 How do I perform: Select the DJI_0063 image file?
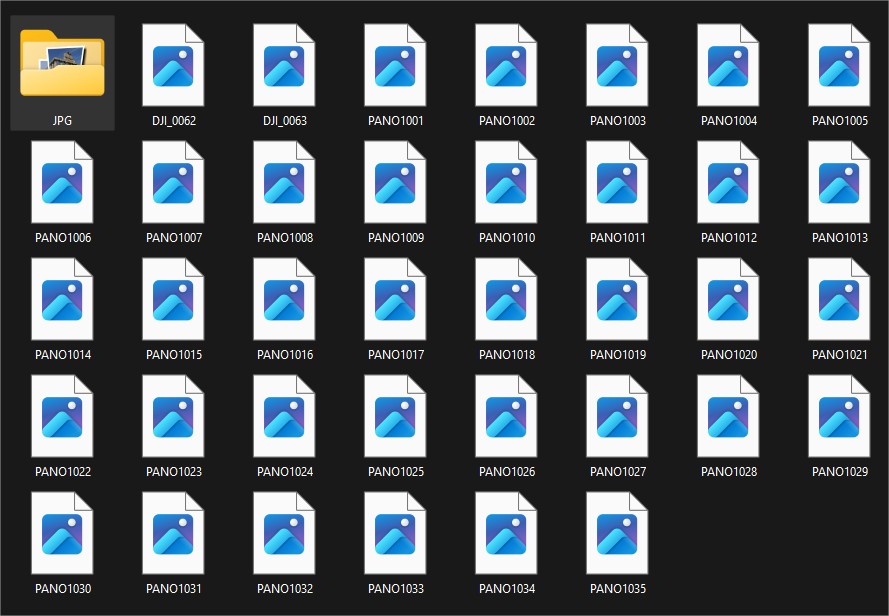(x=284, y=65)
